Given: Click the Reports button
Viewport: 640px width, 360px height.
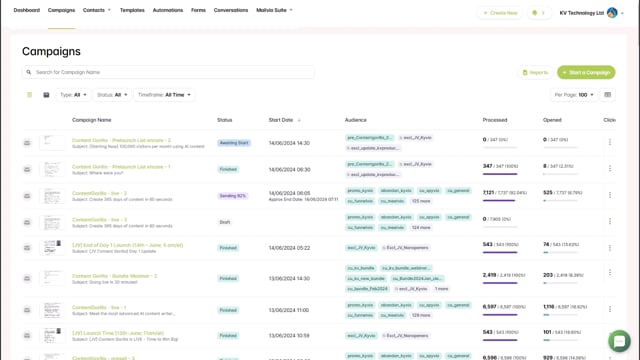Looking at the screenshot, I should coord(535,72).
